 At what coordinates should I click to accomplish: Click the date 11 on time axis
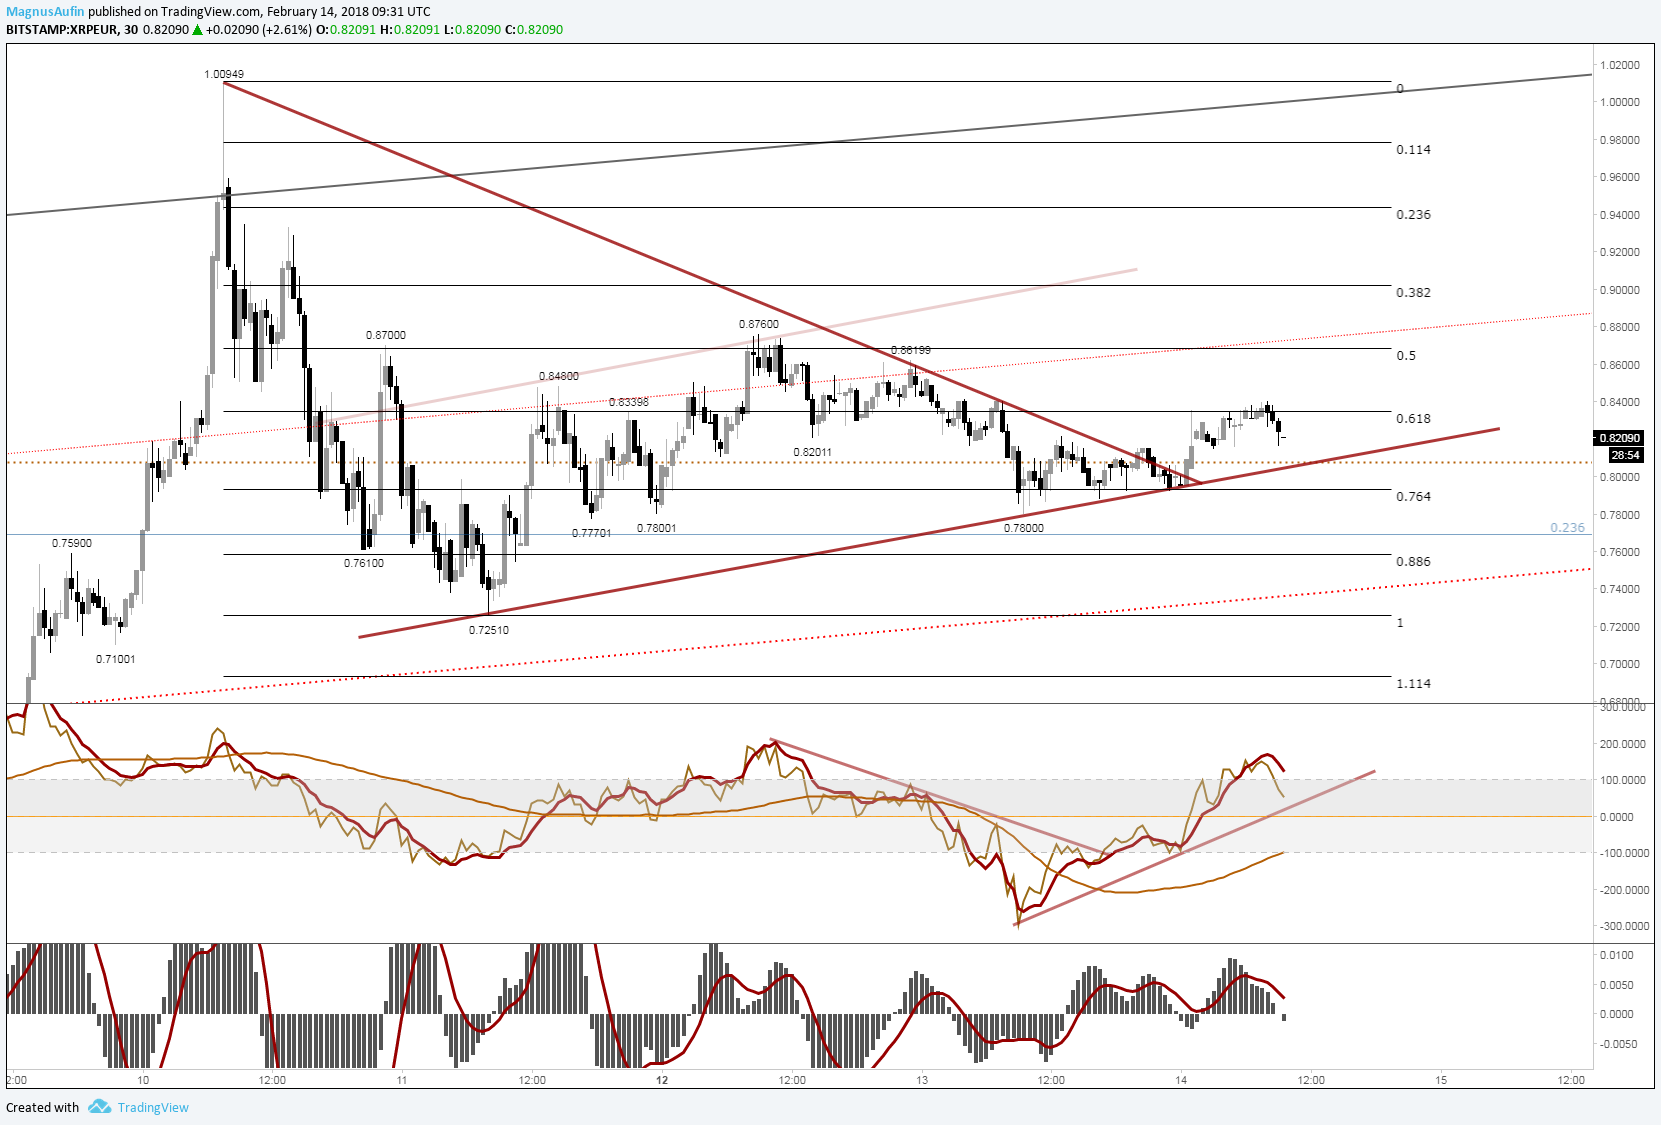(x=401, y=1080)
